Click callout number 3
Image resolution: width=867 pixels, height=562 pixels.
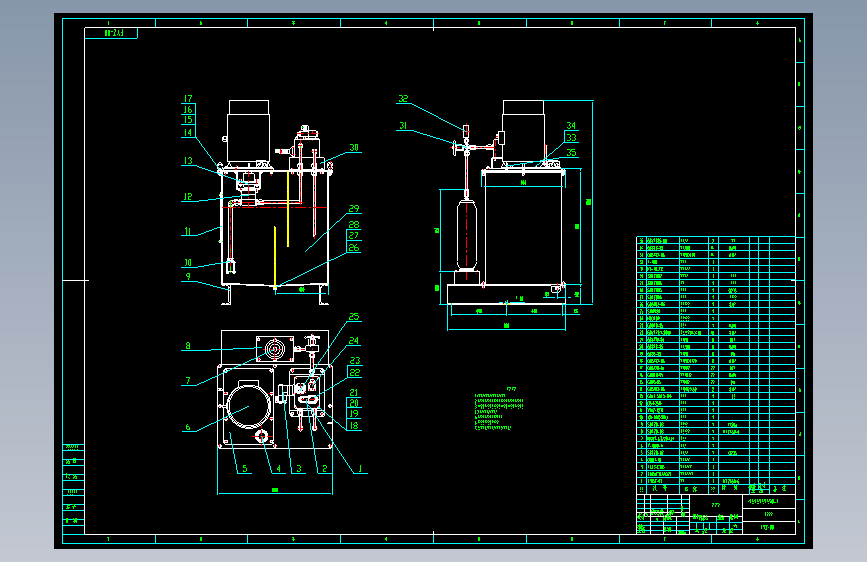coord(299,469)
